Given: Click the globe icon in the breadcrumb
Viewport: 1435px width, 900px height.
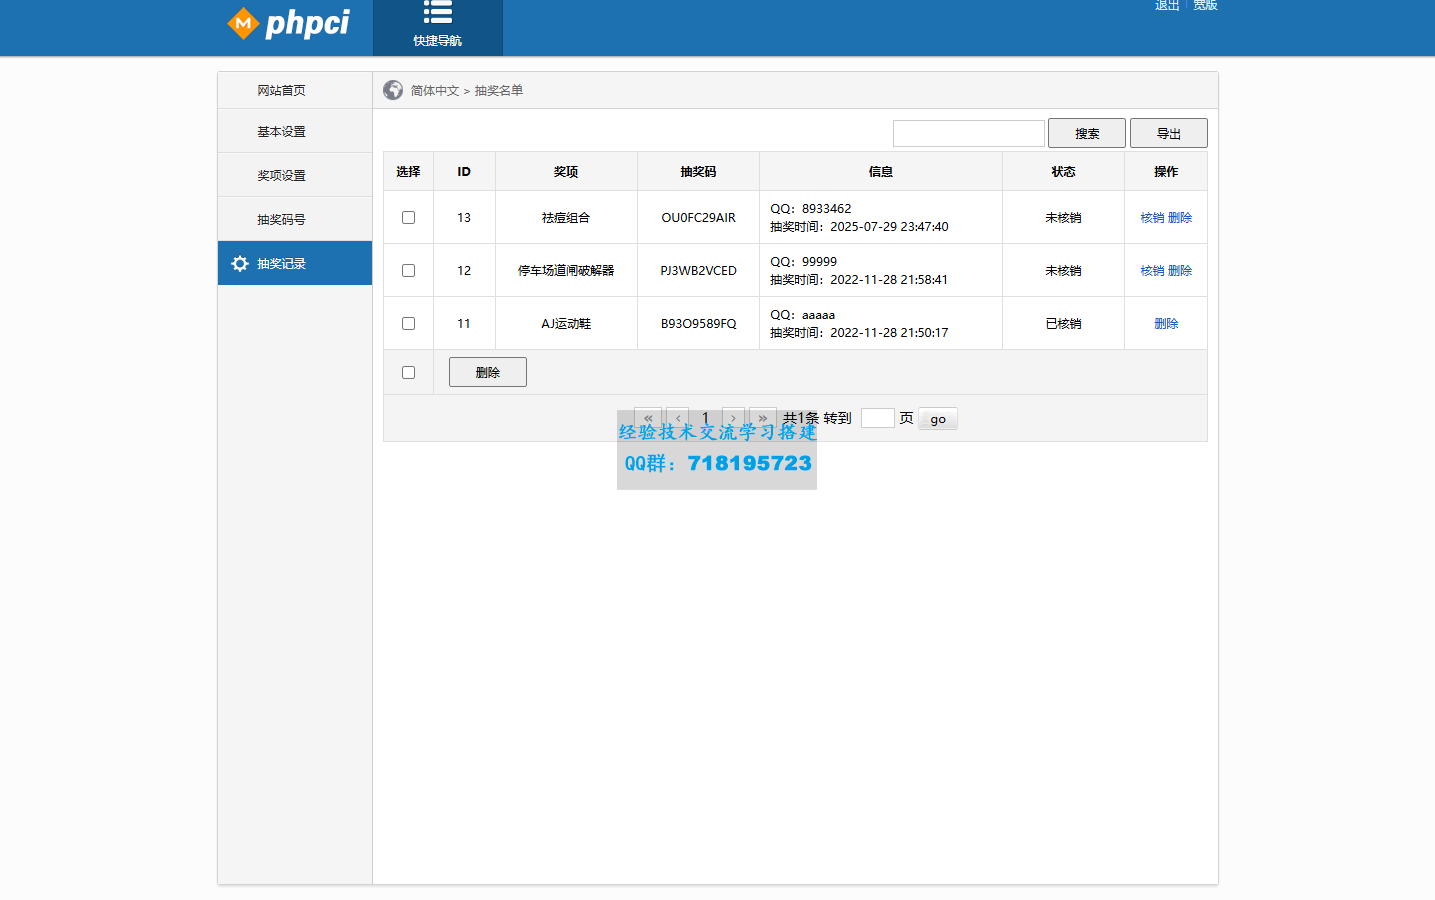Looking at the screenshot, I should coord(392,89).
